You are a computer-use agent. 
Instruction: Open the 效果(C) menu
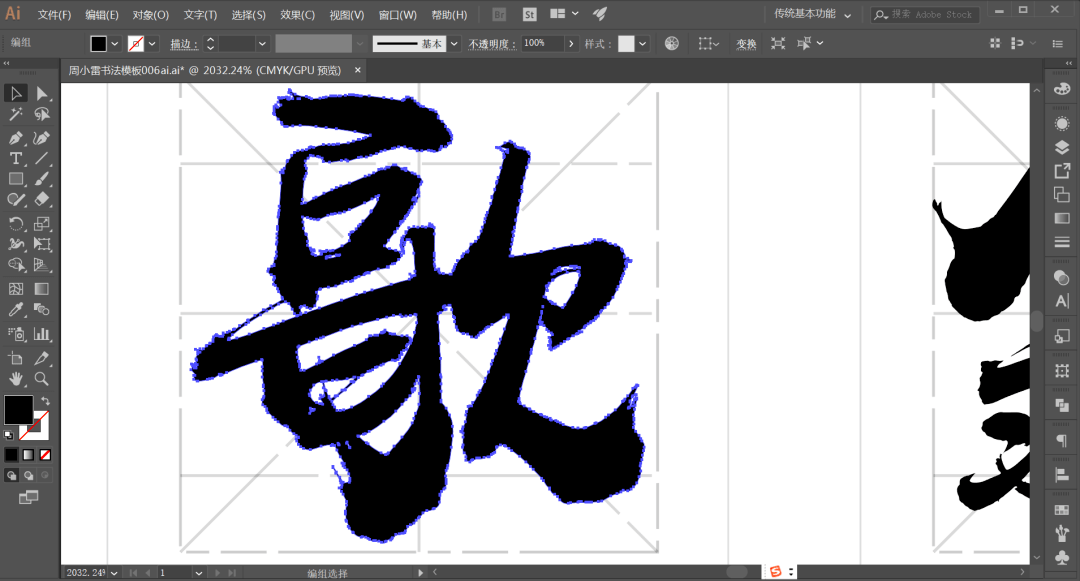click(297, 15)
